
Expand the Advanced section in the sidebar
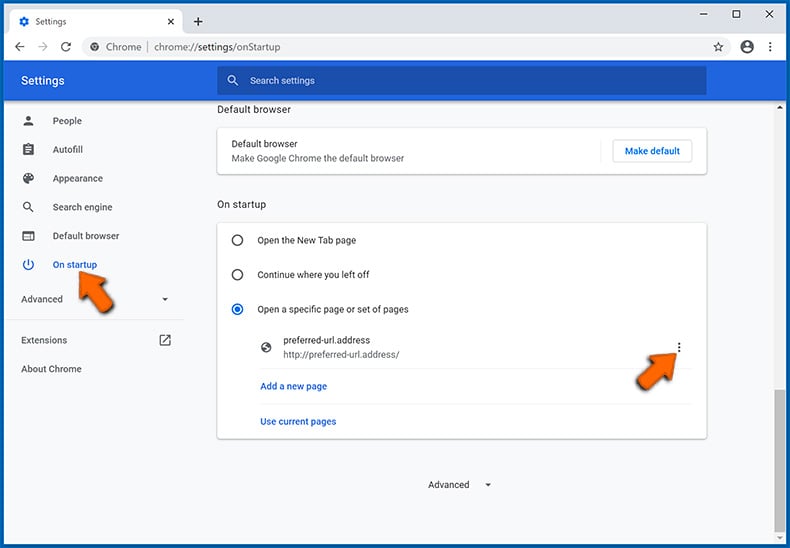pyautogui.click(x=95, y=299)
